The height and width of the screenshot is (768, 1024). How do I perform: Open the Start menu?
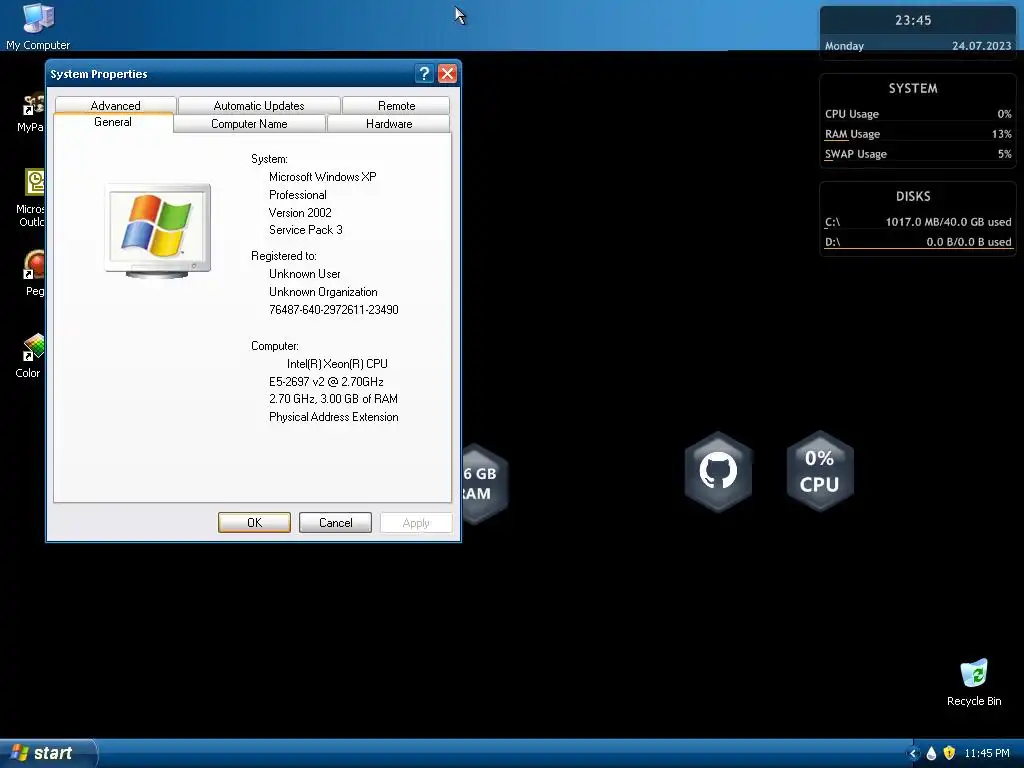tap(48, 753)
